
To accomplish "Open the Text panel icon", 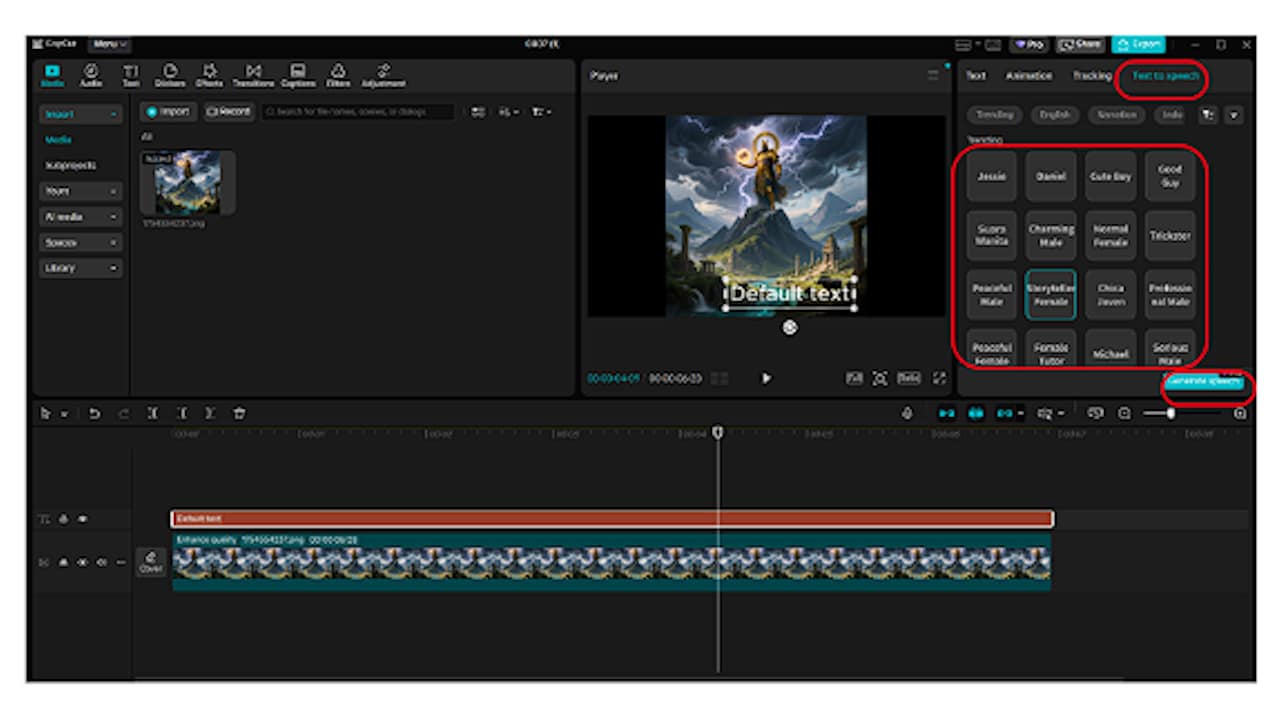I will tap(130, 75).
